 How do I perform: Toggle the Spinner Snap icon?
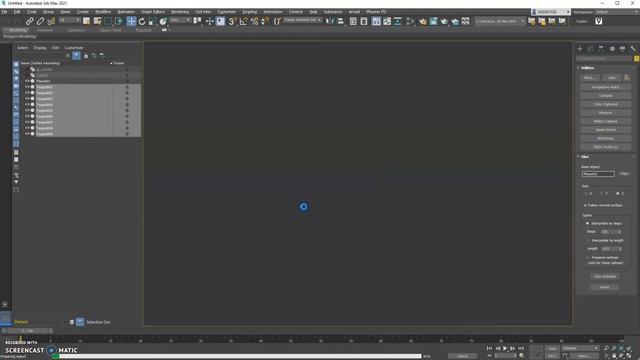(265, 21)
